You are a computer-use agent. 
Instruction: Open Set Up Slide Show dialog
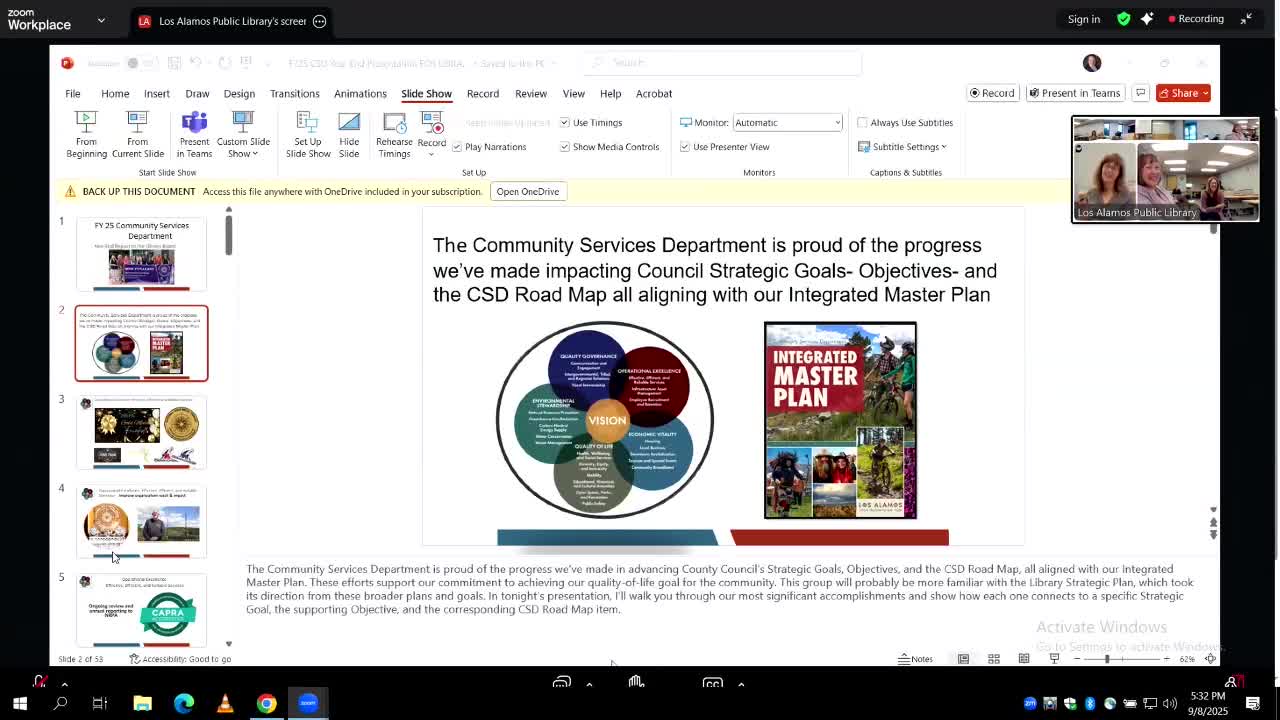[x=308, y=134]
